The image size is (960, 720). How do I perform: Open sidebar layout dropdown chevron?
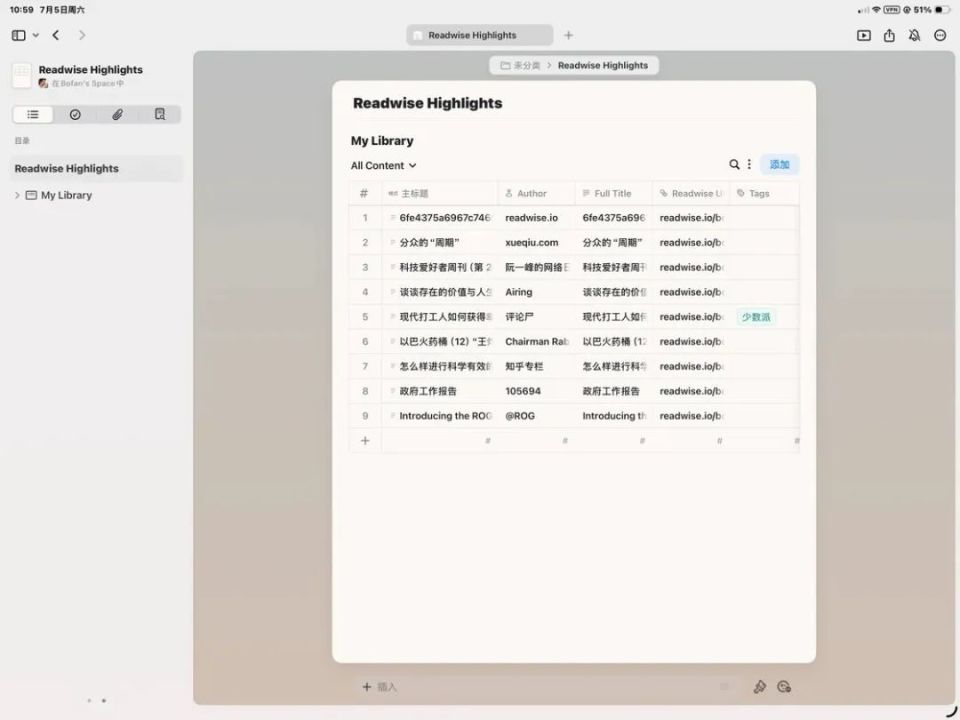point(36,36)
